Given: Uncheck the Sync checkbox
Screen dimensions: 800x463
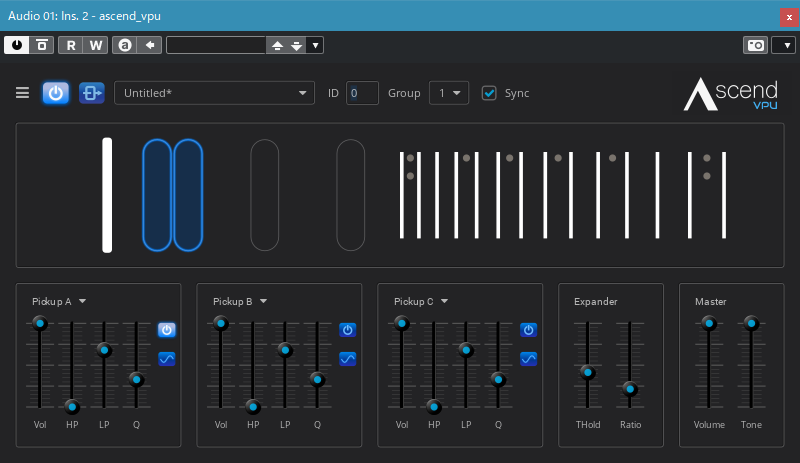Looking at the screenshot, I should (x=489, y=93).
